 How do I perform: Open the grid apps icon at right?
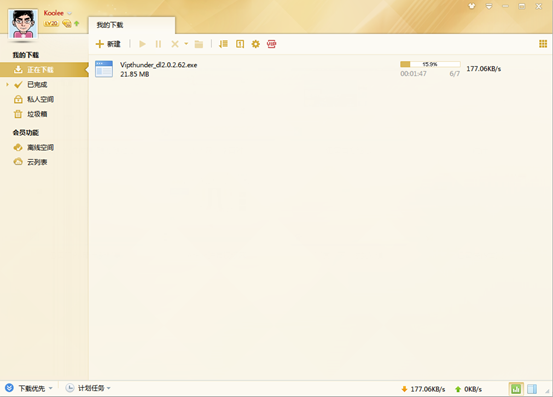coord(543,44)
